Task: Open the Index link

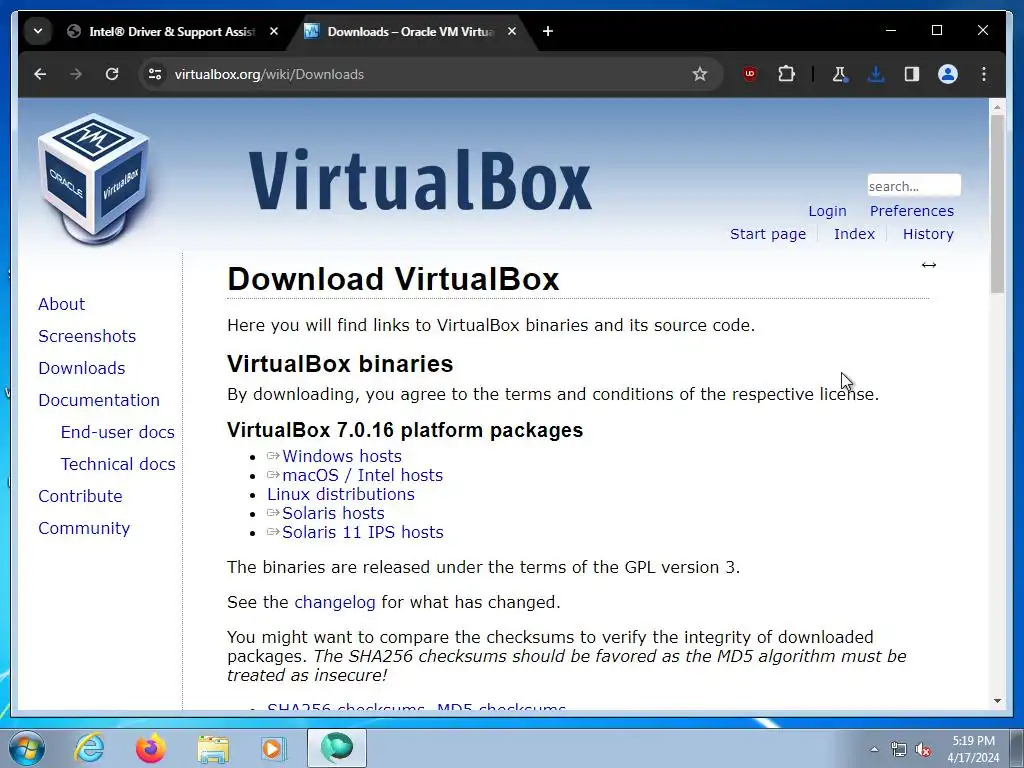Action: coord(854,234)
